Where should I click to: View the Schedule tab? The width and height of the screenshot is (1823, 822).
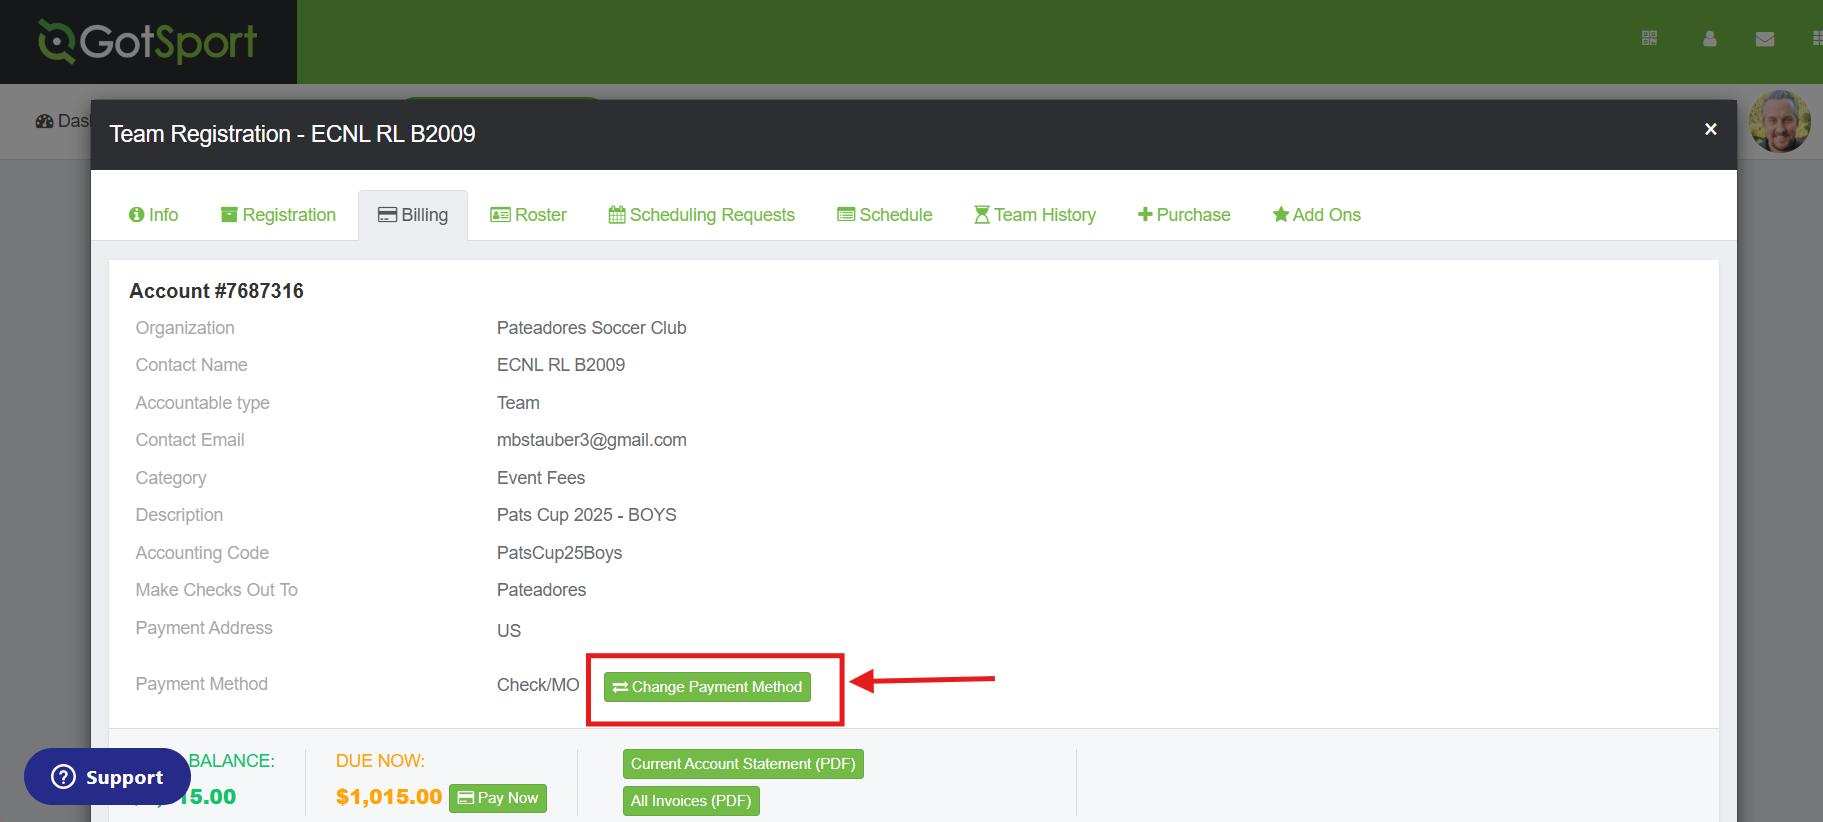pyautogui.click(x=885, y=215)
